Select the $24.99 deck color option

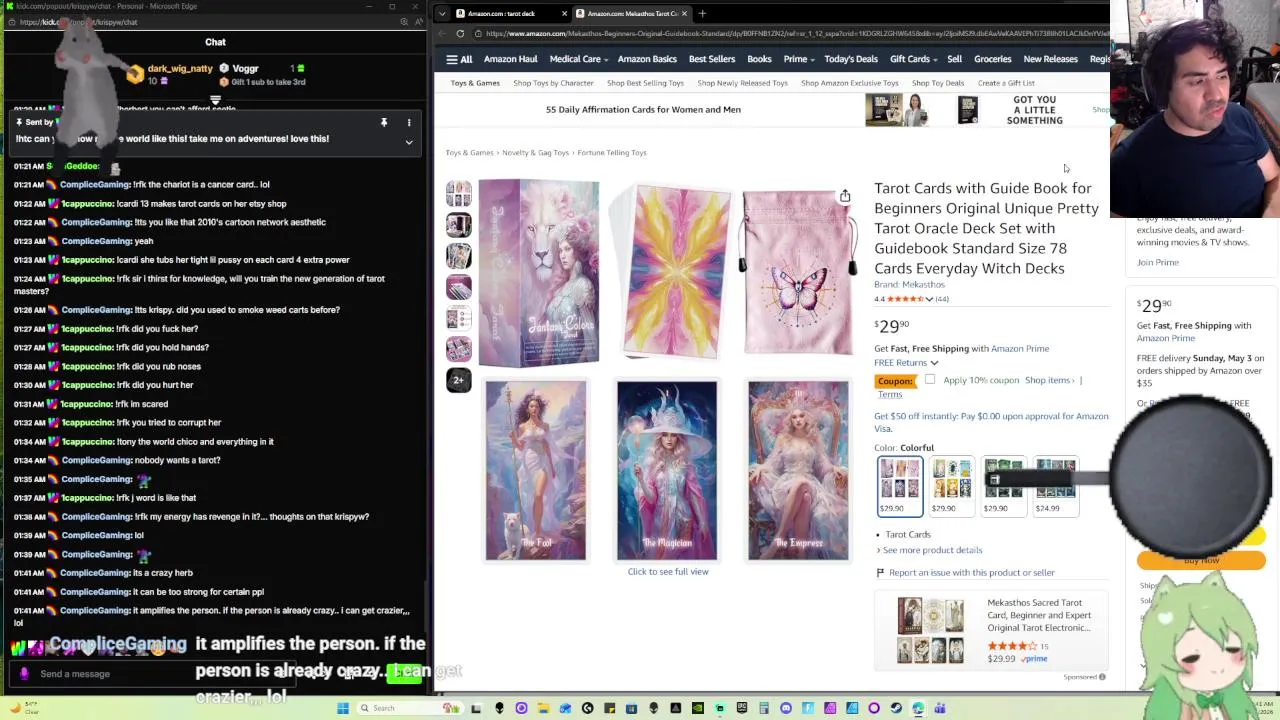click(x=1055, y=485)
